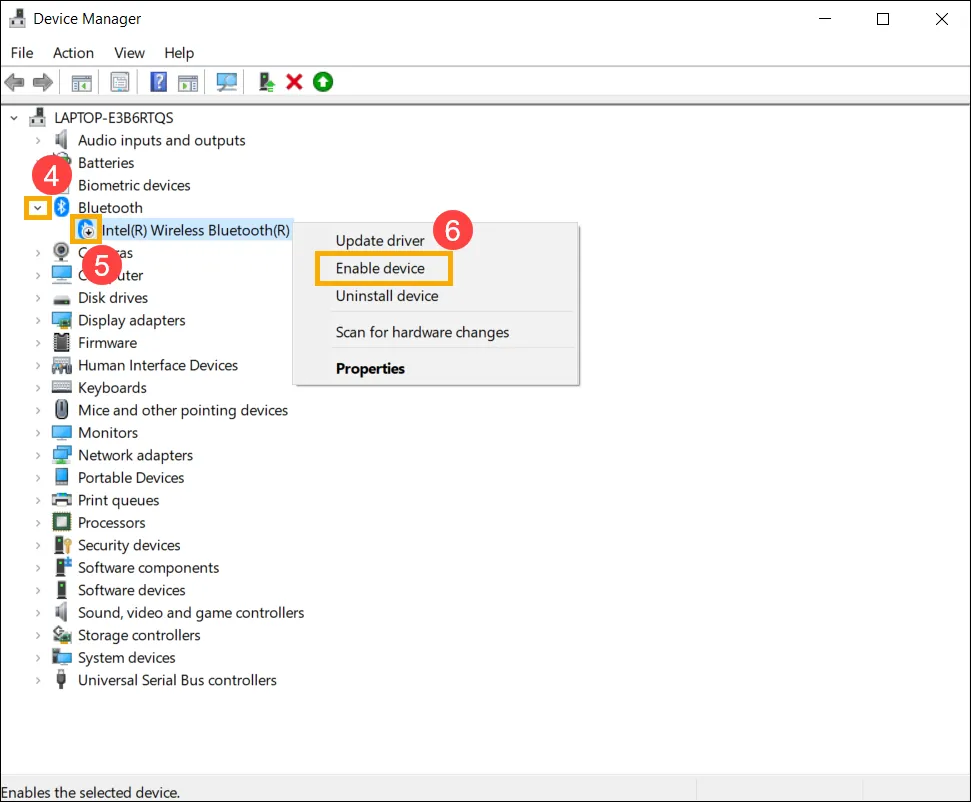Select Intel(R) Wireless Bluetooth(R) device
Viewport: 971px width, 802px height.
196,230
